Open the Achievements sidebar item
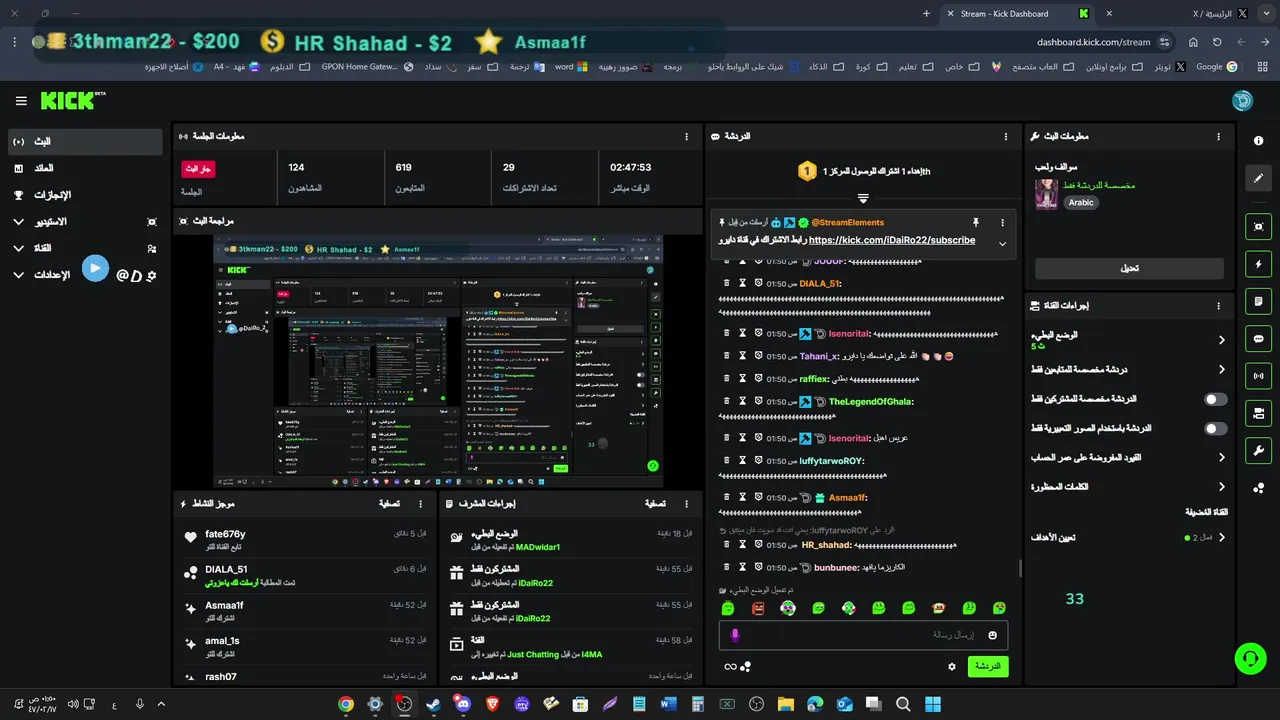1280x720 pixels. 85,195
